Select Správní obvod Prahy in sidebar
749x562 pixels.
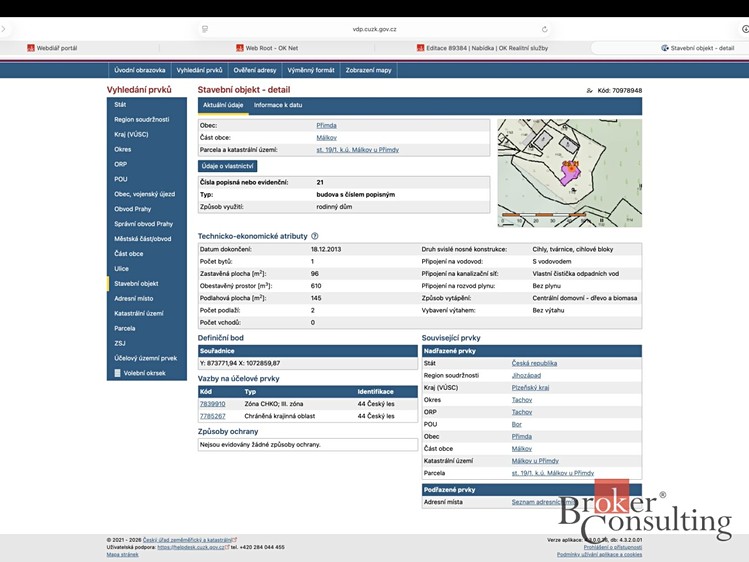point(147,223)
